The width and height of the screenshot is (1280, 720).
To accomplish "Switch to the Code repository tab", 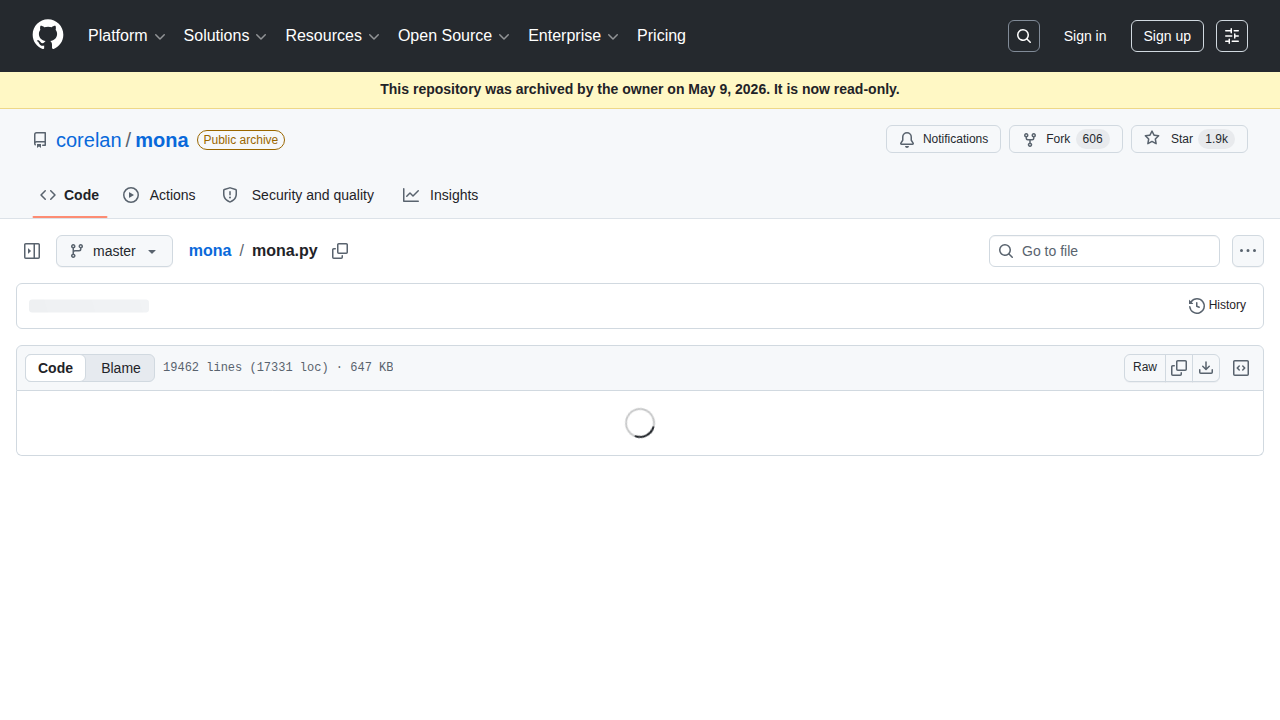I will [70, 195].
